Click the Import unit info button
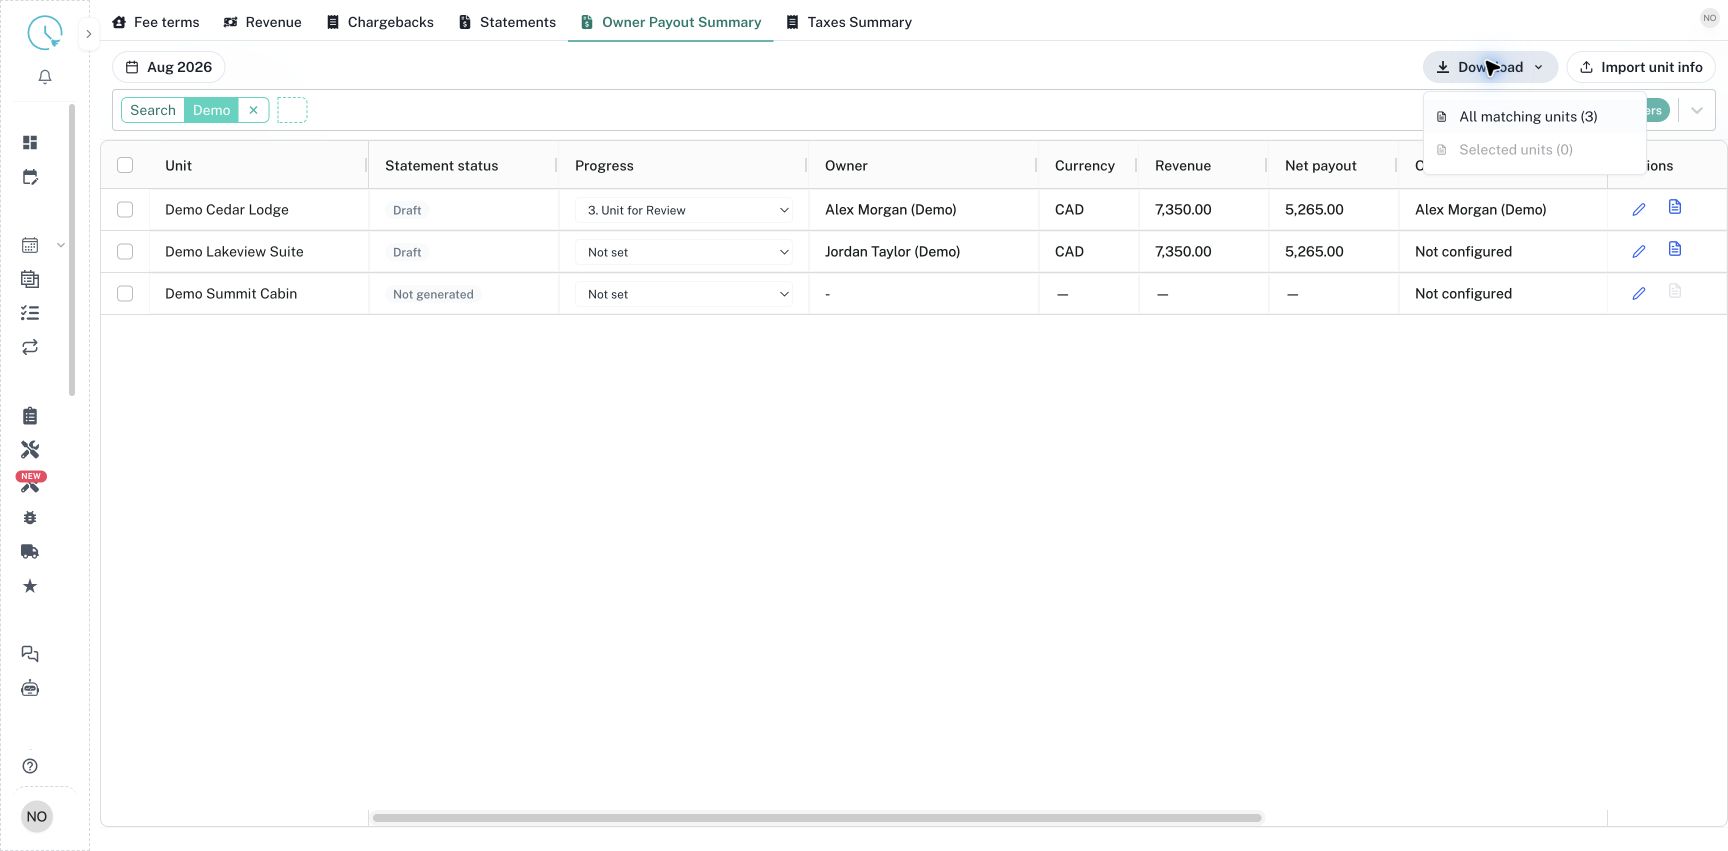The height and width of the screenshot is (851, 1728). point(1641,67)
